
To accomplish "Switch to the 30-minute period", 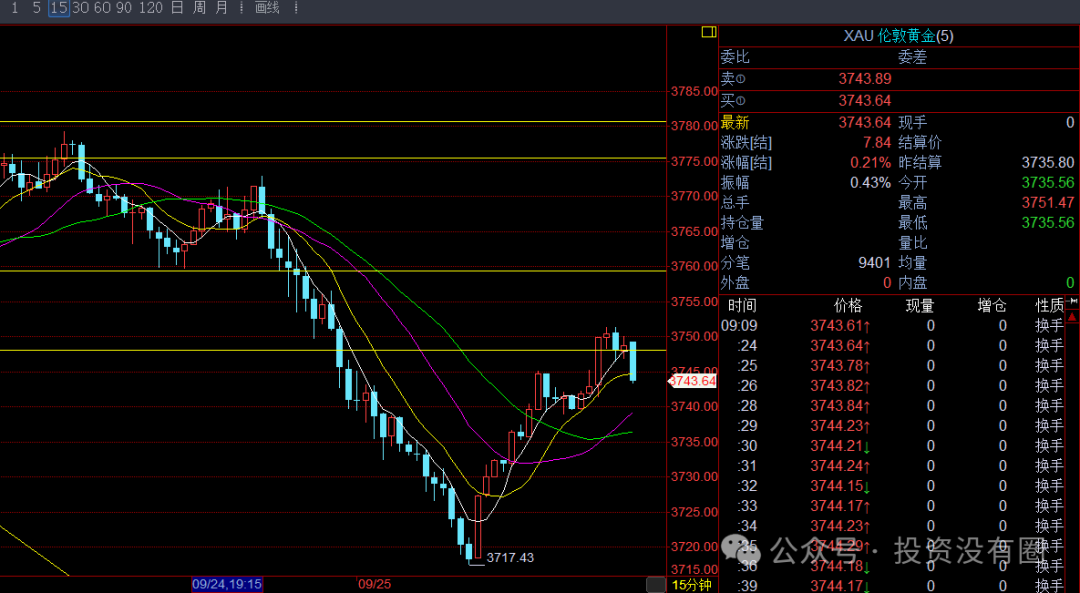I will (x=81, y=8).
